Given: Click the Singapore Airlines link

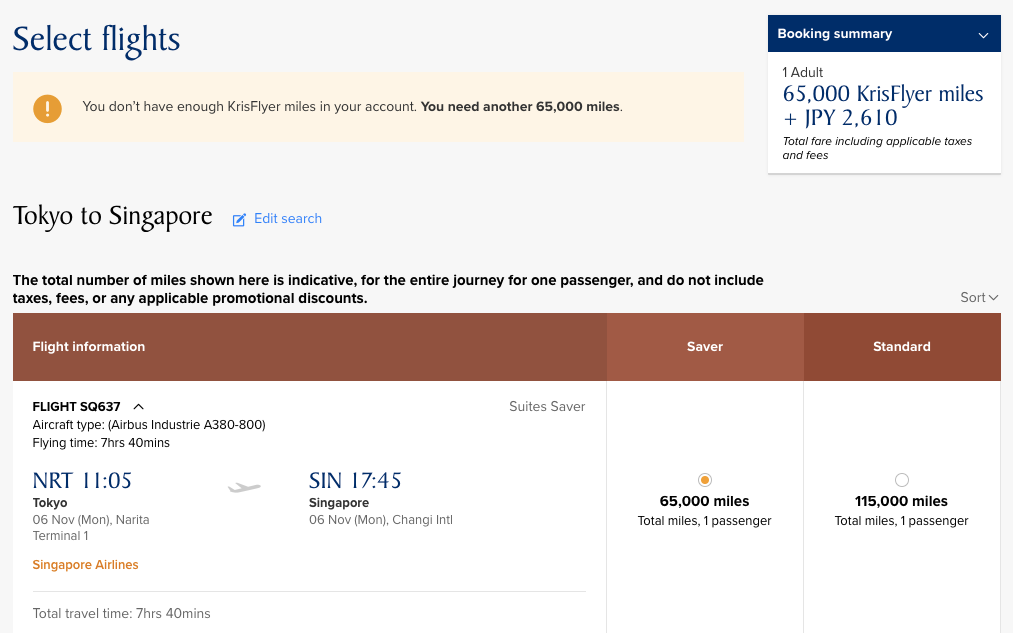Looking at the screenshot, I should coord(85,565).
